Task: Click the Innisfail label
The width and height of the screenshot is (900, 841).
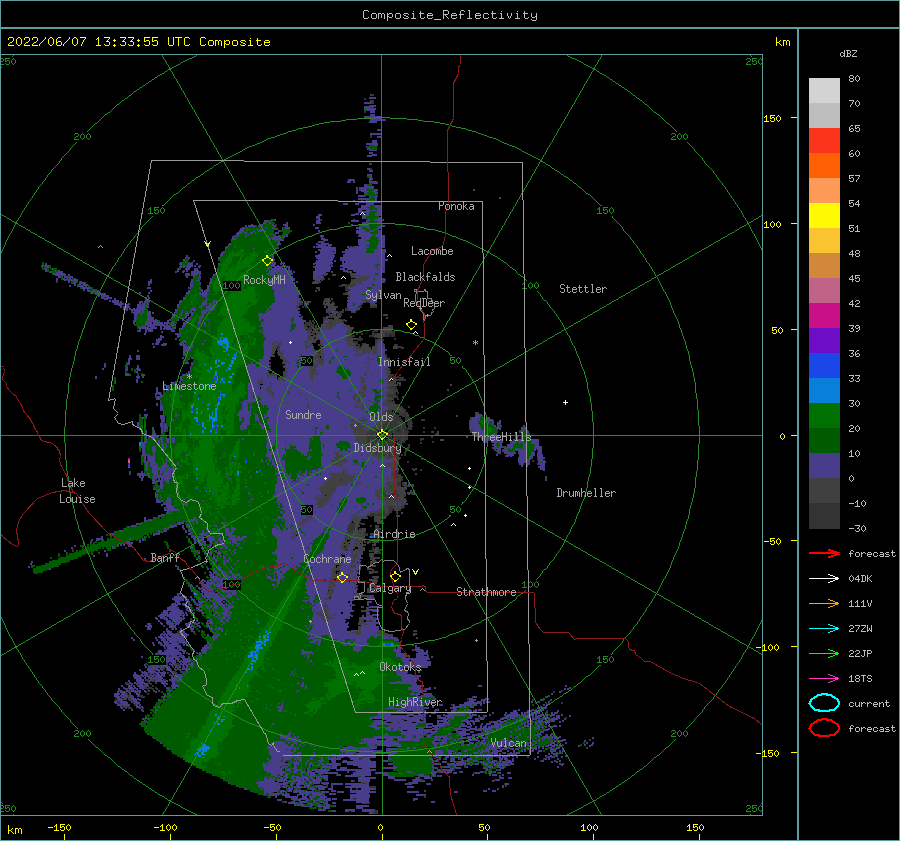Action: [404, 362]
